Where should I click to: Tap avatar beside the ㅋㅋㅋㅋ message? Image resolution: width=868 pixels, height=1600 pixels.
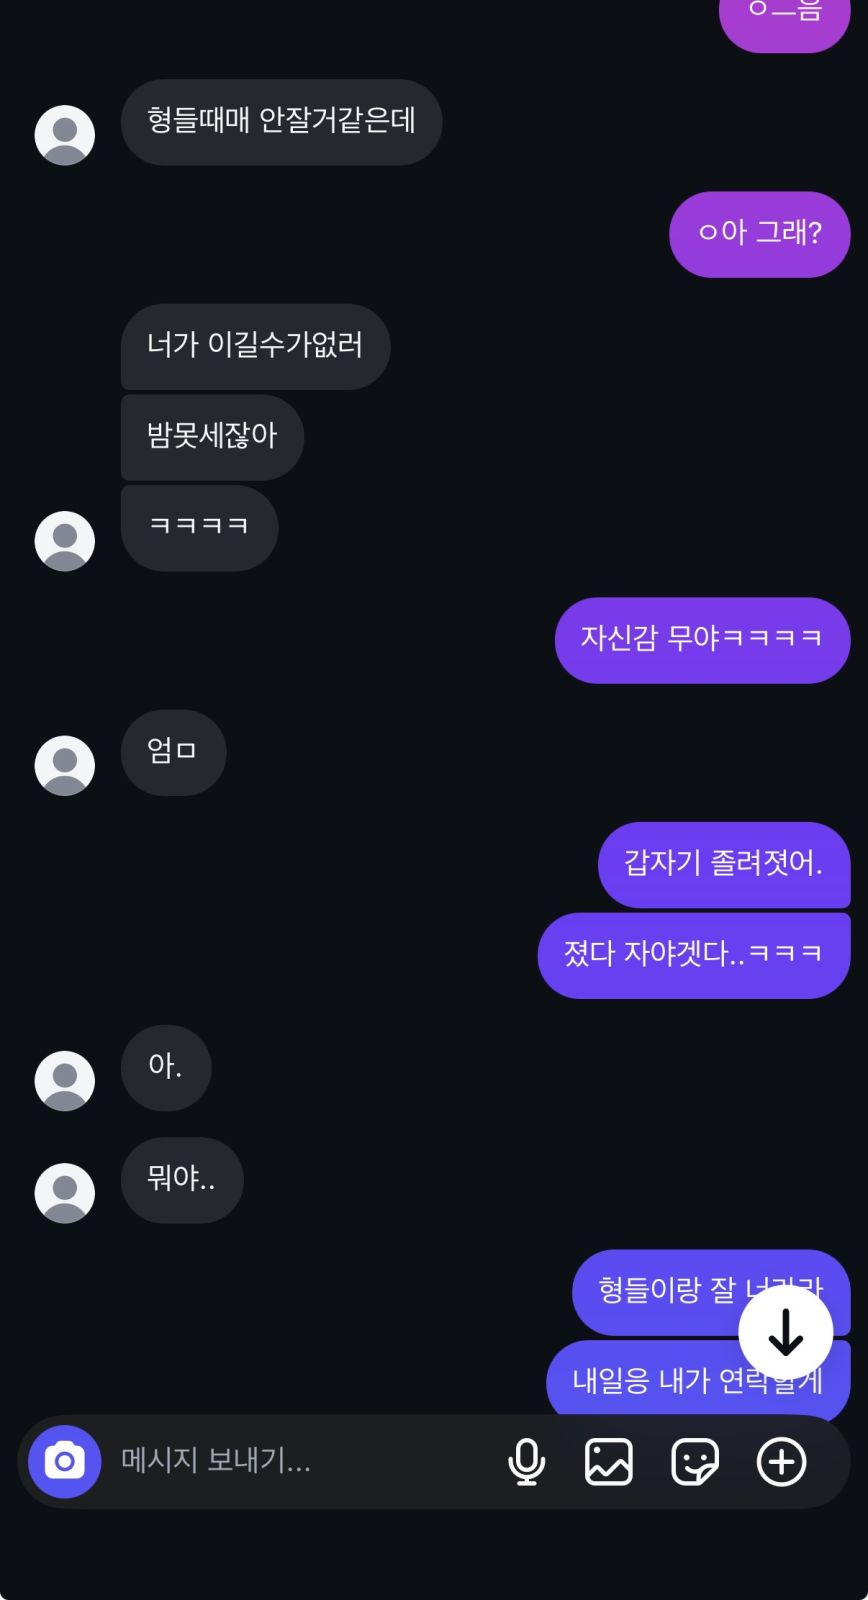pos(65,541)
